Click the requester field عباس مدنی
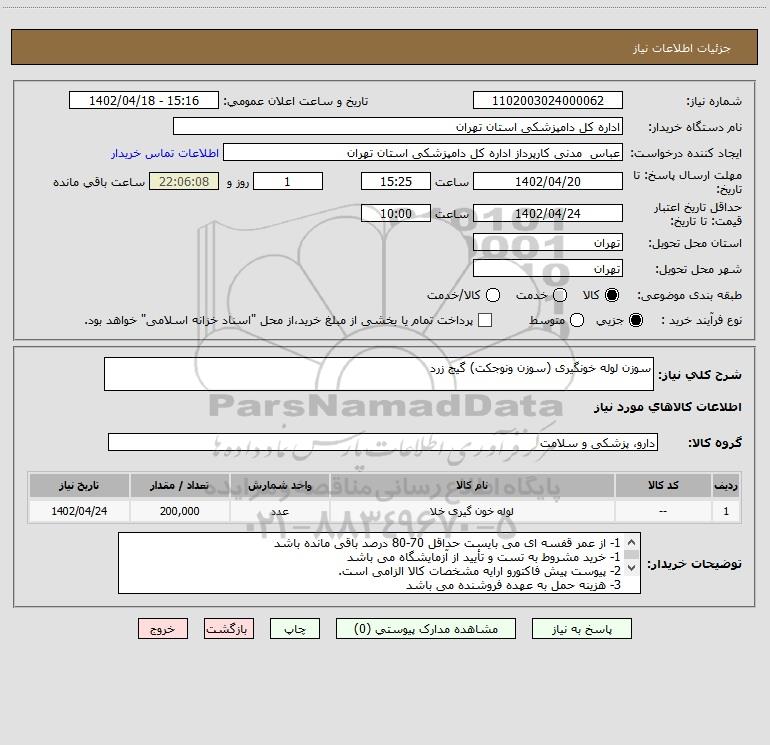 pos(423,152)
